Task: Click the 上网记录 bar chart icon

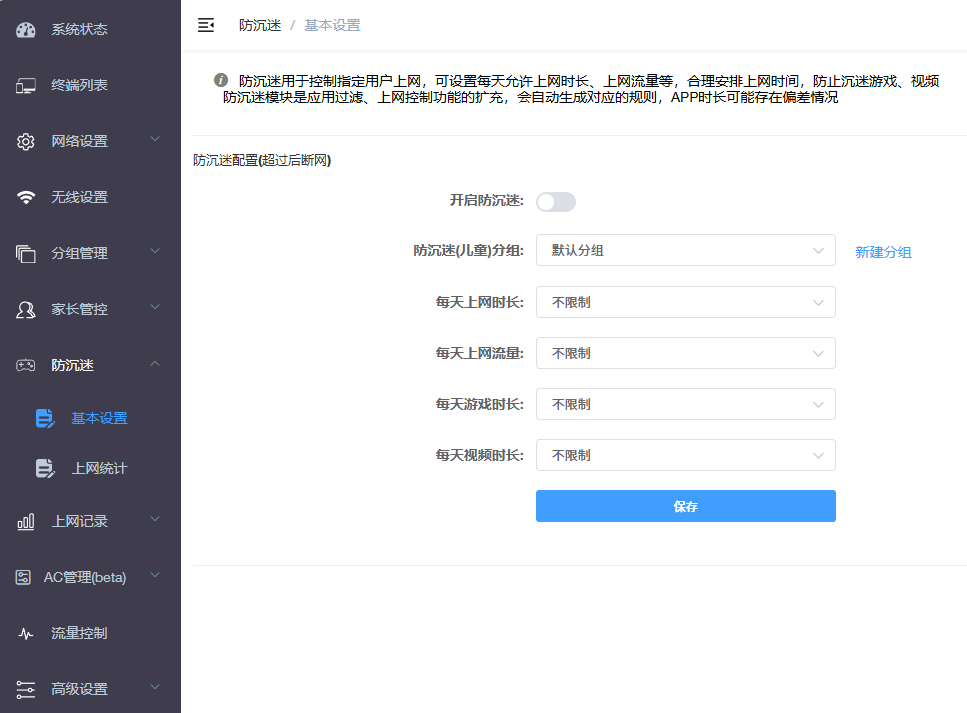Action: 26,521
